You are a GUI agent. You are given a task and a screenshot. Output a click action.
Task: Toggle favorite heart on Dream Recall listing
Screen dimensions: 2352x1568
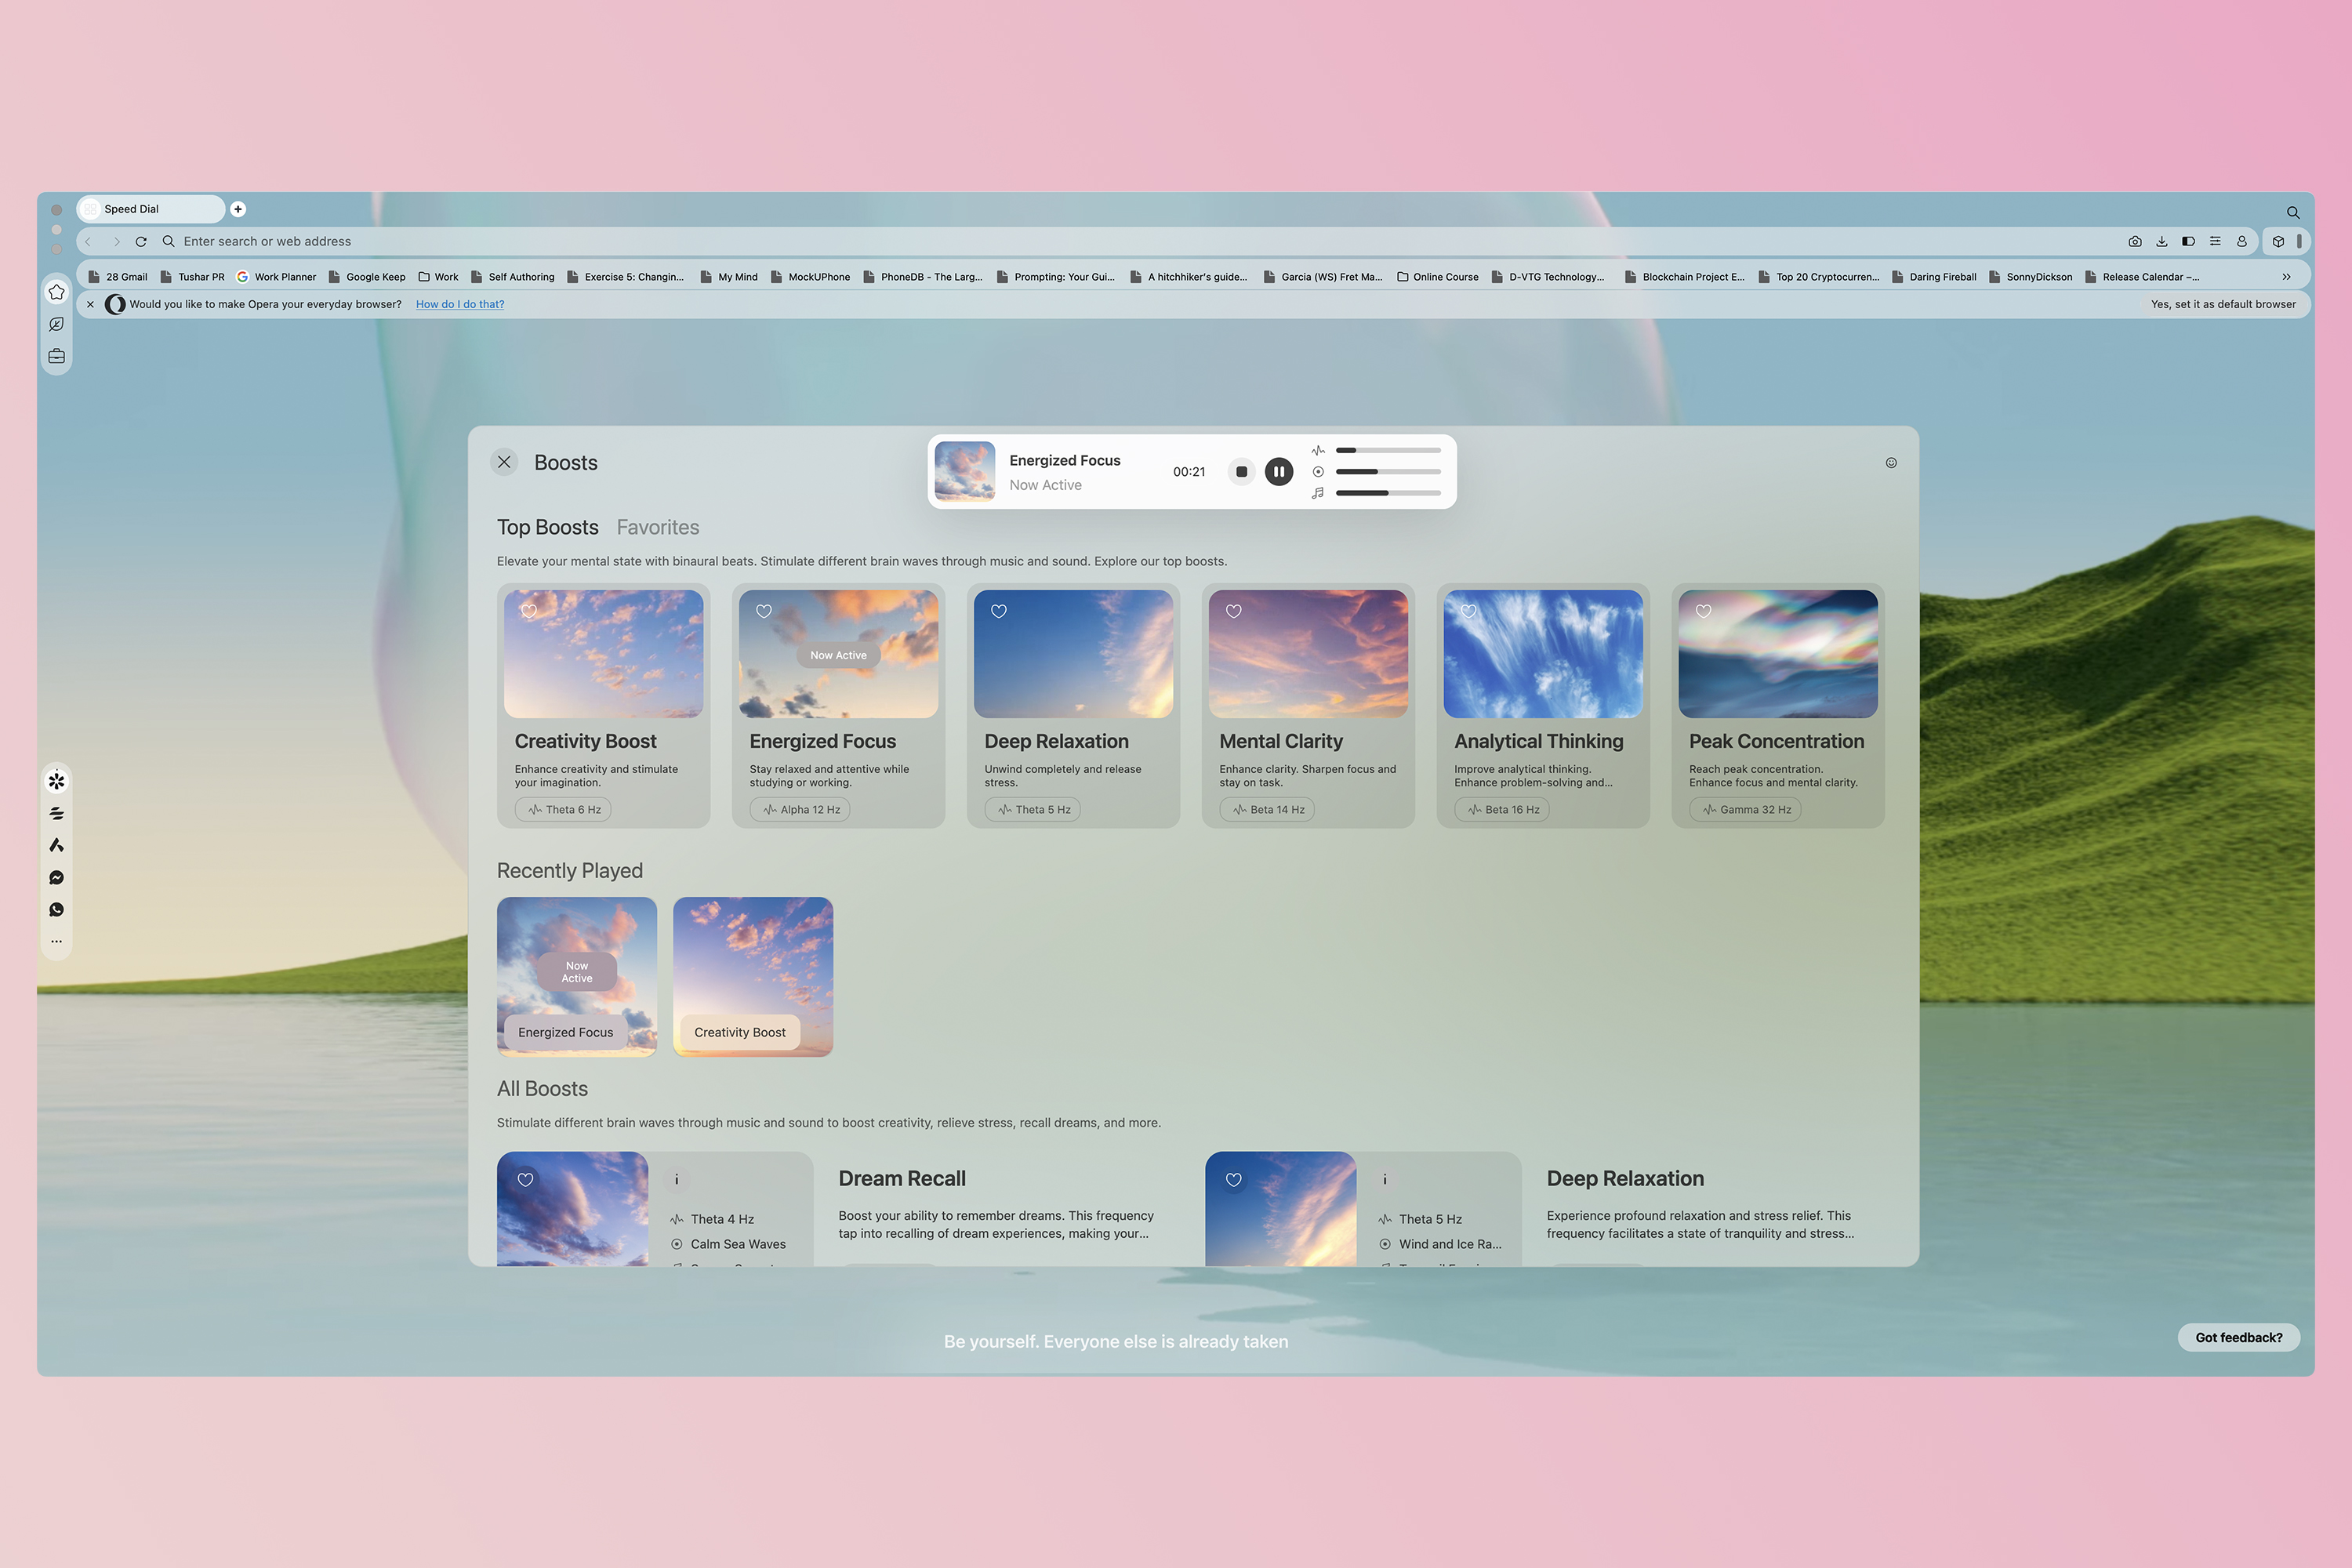[x=525, y=1179]
